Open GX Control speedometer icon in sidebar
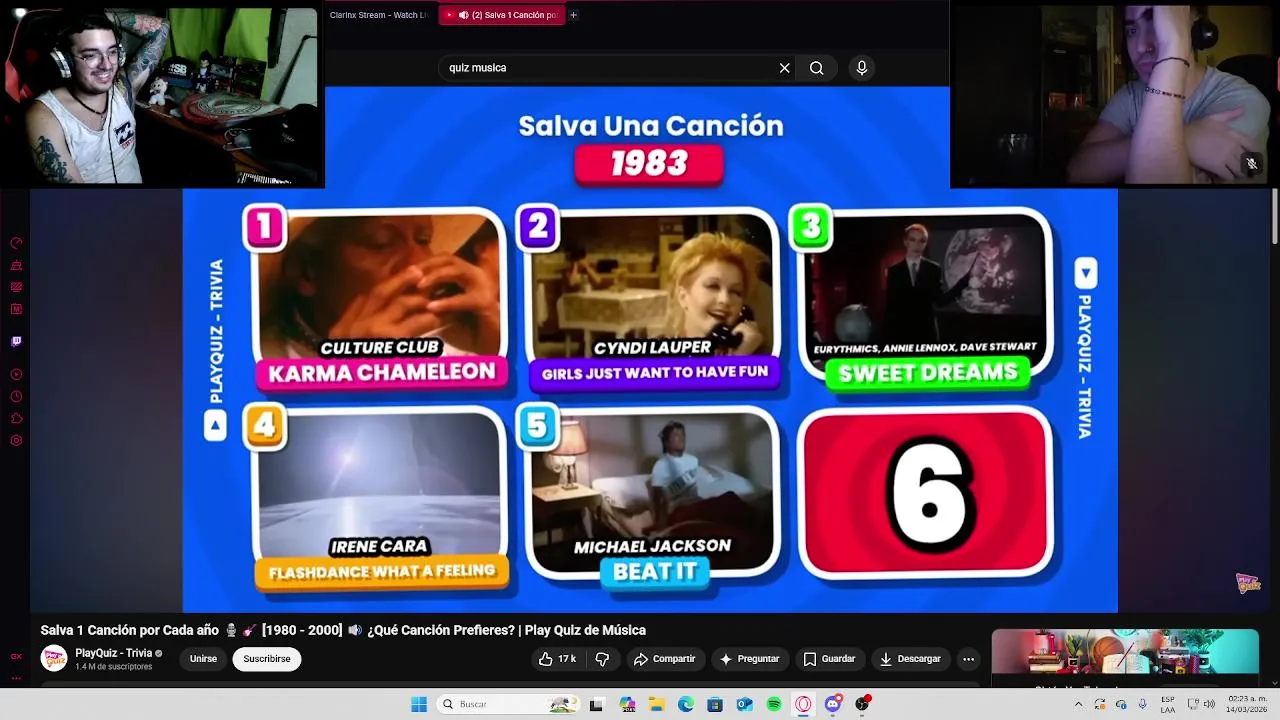Viewport: 1280px width, 720px height. pos(16,243)
